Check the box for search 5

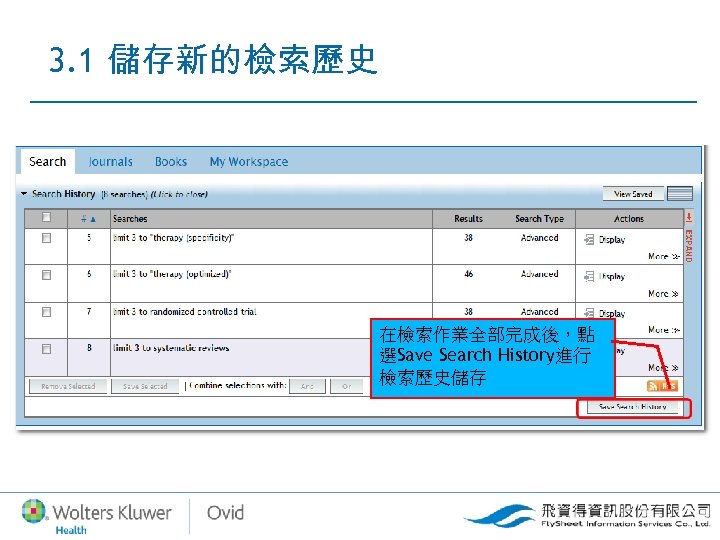pos(46,238)
